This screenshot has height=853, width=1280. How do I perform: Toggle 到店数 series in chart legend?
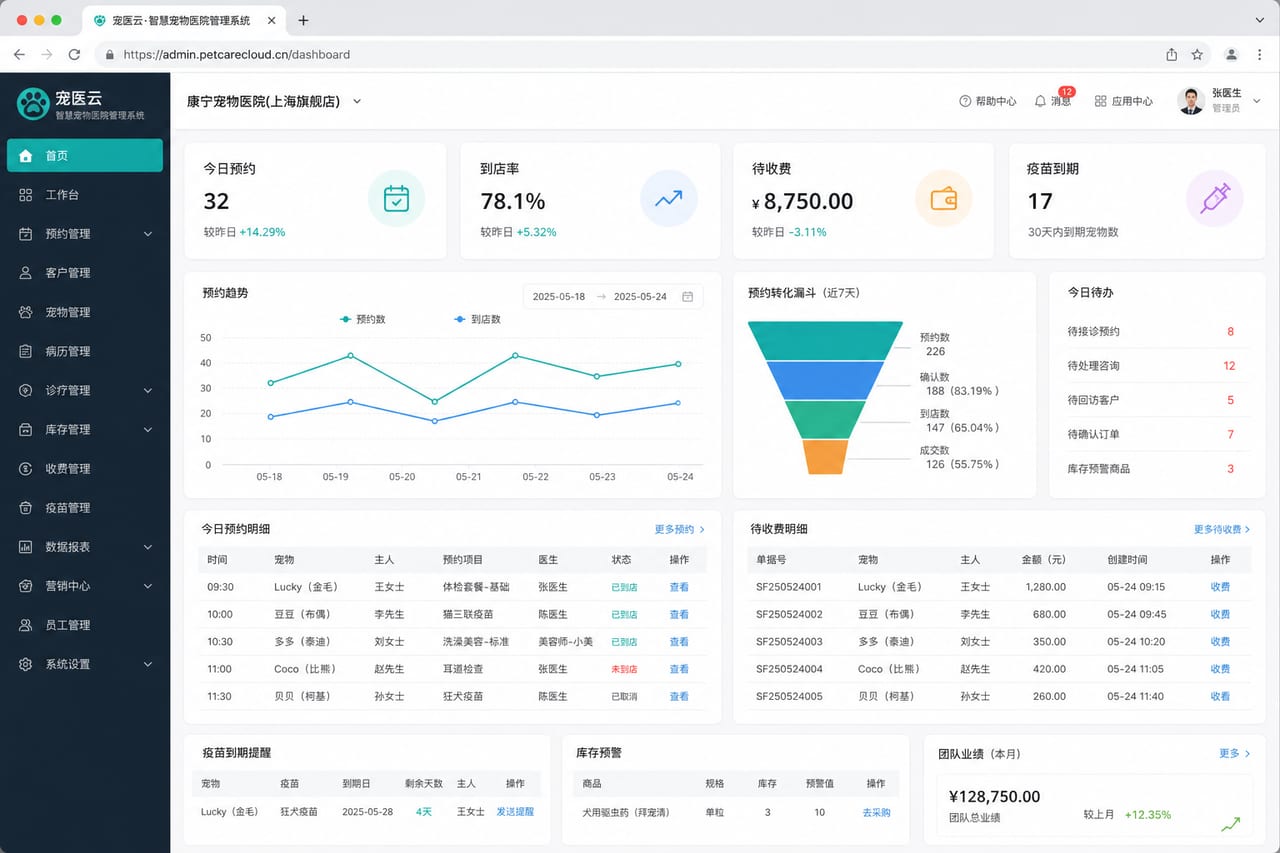coord(477,319)
